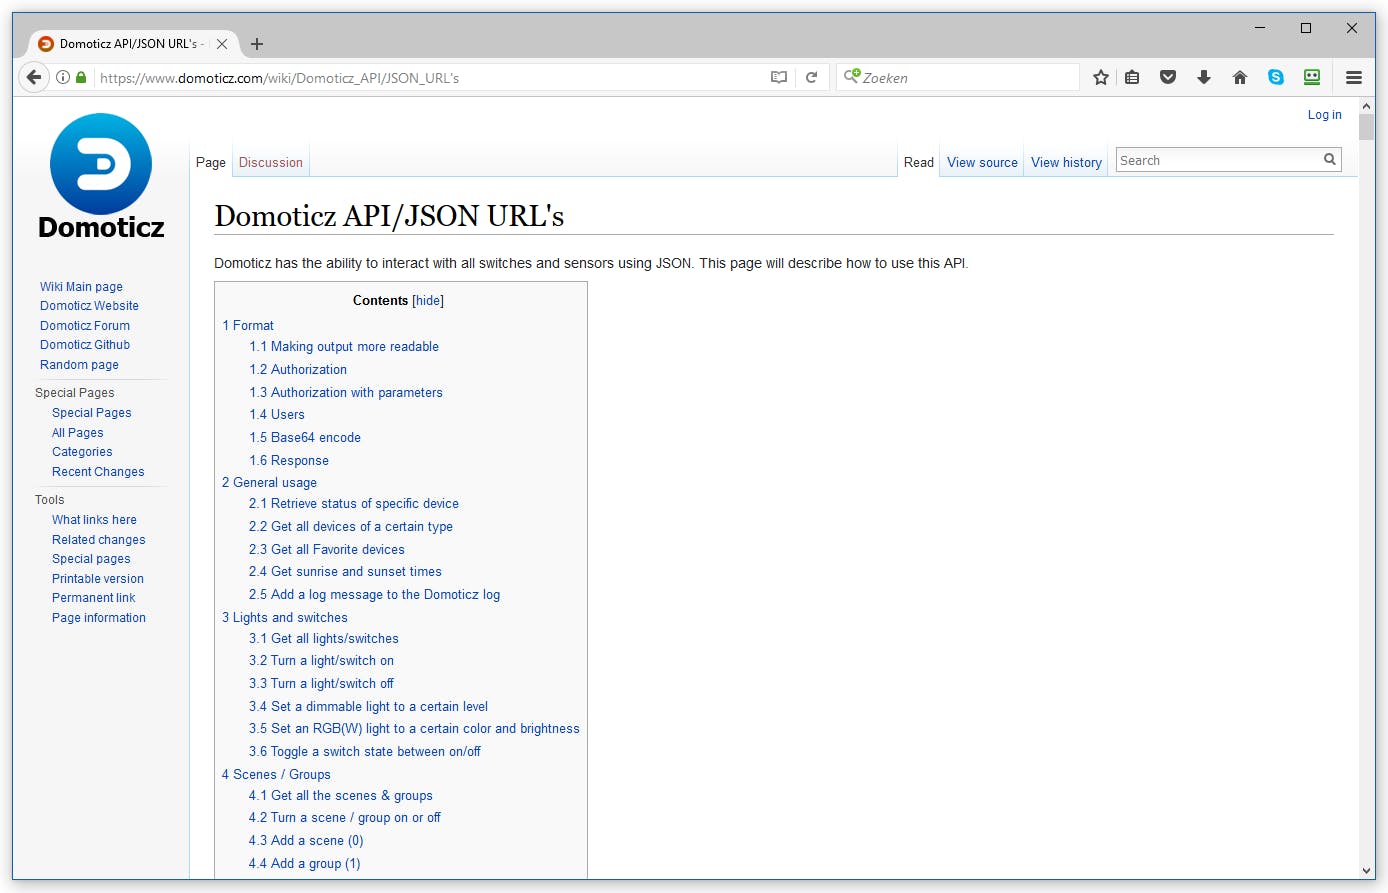Screen dimensions: 1388x893
Task: Jump to 4.4 Add a group (1)
Action: pyautogui.click(x=305, y=863)
